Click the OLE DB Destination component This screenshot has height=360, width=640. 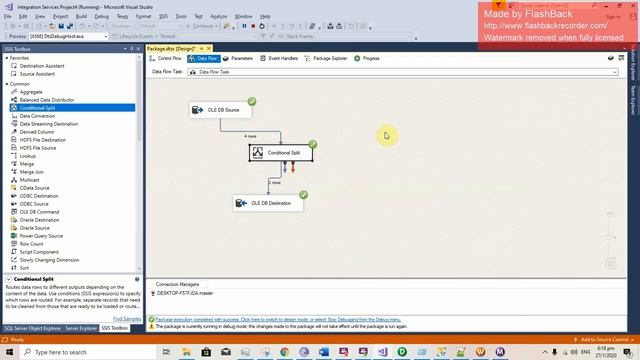268,203
